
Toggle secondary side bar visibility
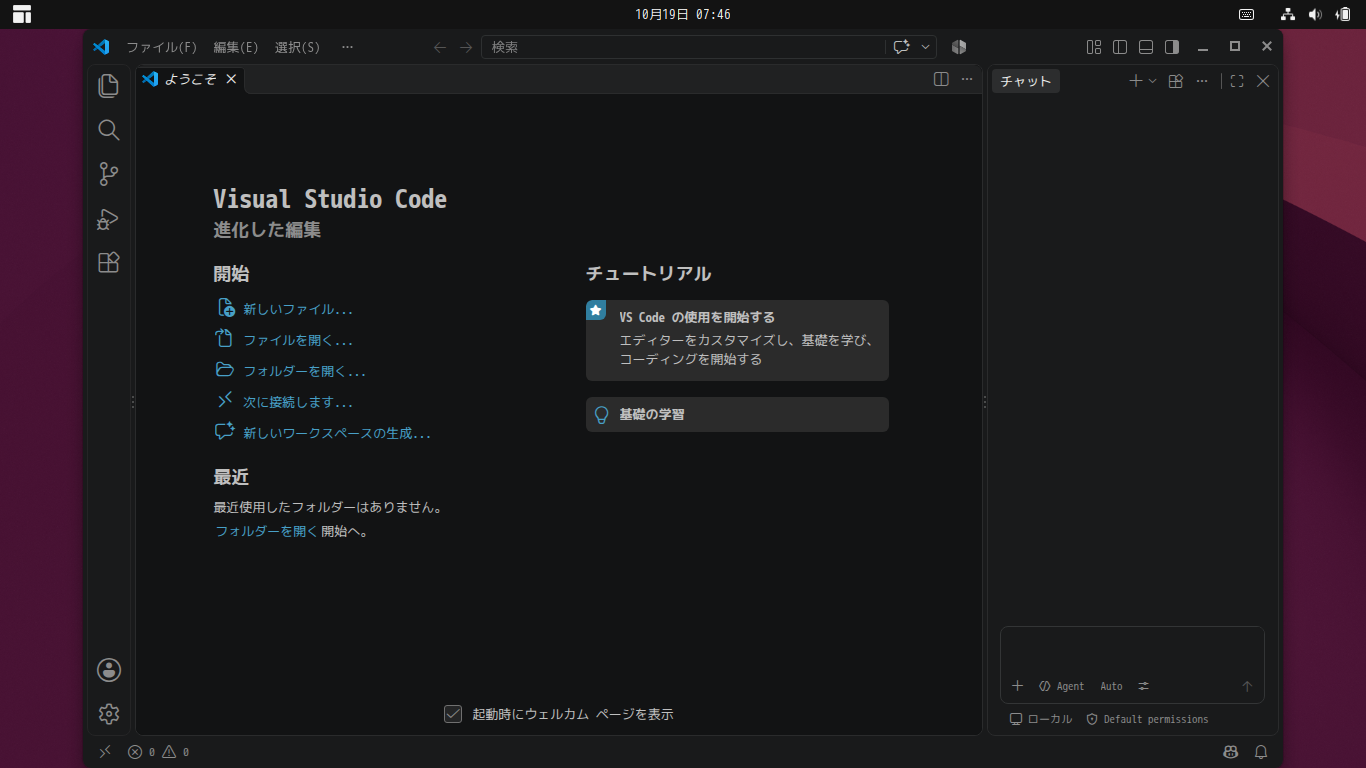1172,47
